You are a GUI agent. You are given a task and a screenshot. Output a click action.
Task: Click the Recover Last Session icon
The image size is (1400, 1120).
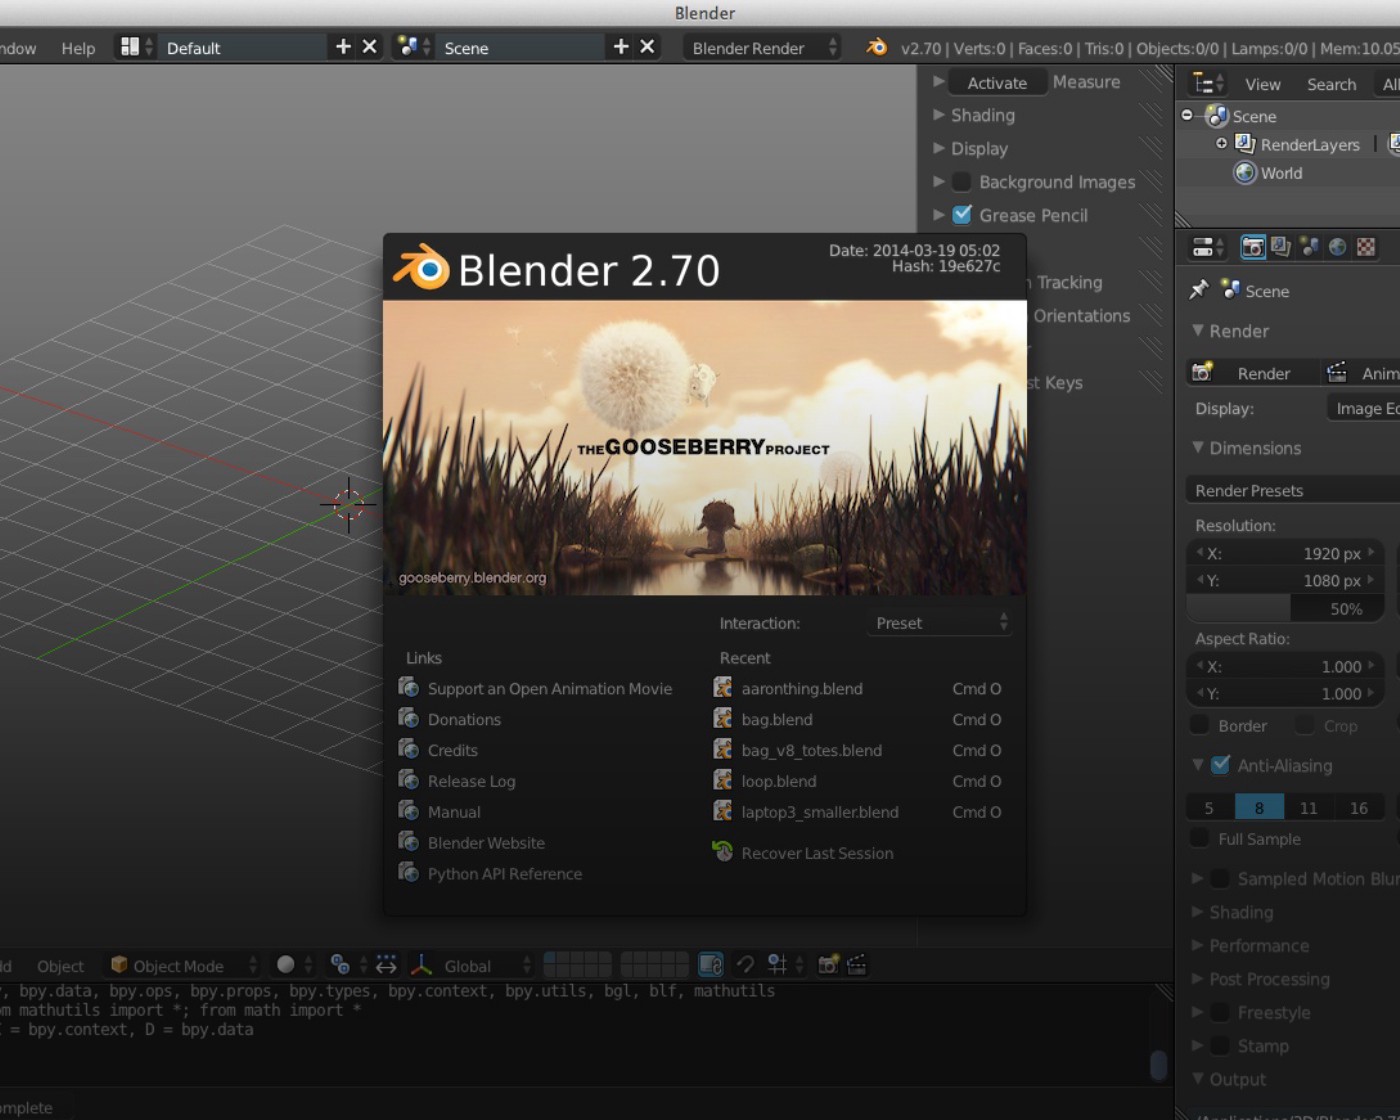722,852
